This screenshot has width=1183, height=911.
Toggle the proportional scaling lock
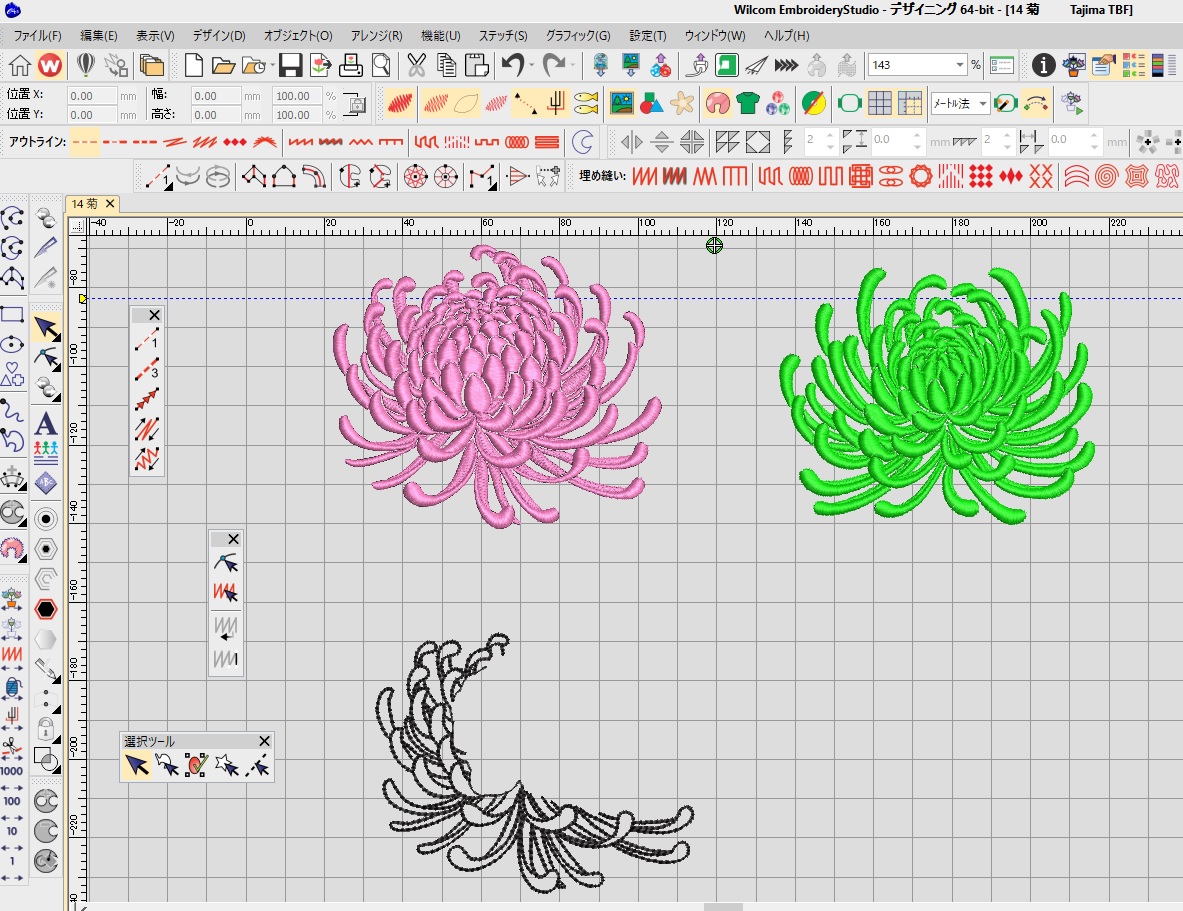(354, 105)
